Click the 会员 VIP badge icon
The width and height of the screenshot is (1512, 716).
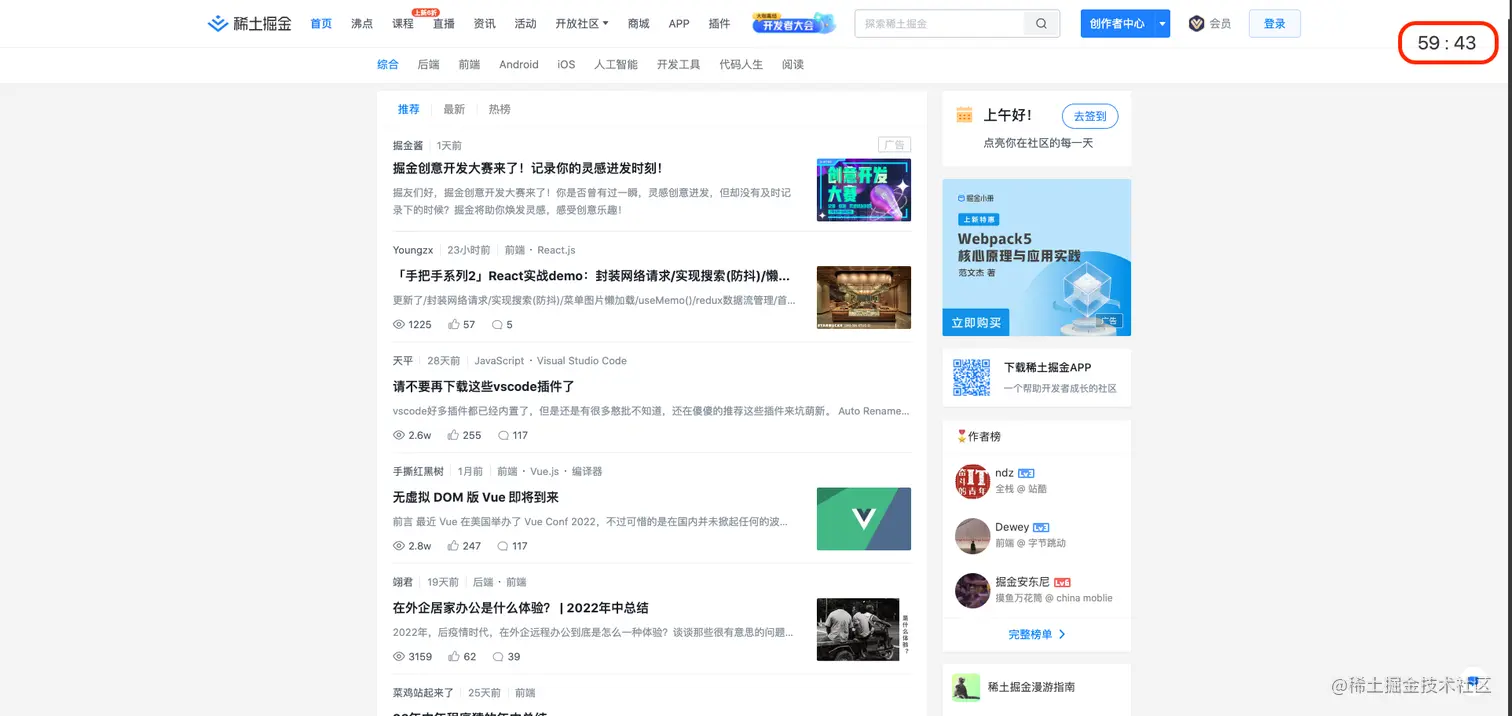[x=1196, y=23]
